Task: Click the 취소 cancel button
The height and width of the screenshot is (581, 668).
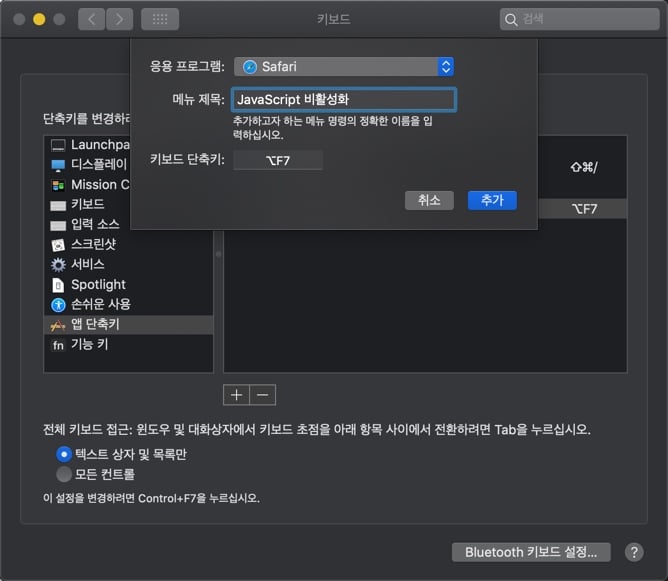Action: click(429, 201)
